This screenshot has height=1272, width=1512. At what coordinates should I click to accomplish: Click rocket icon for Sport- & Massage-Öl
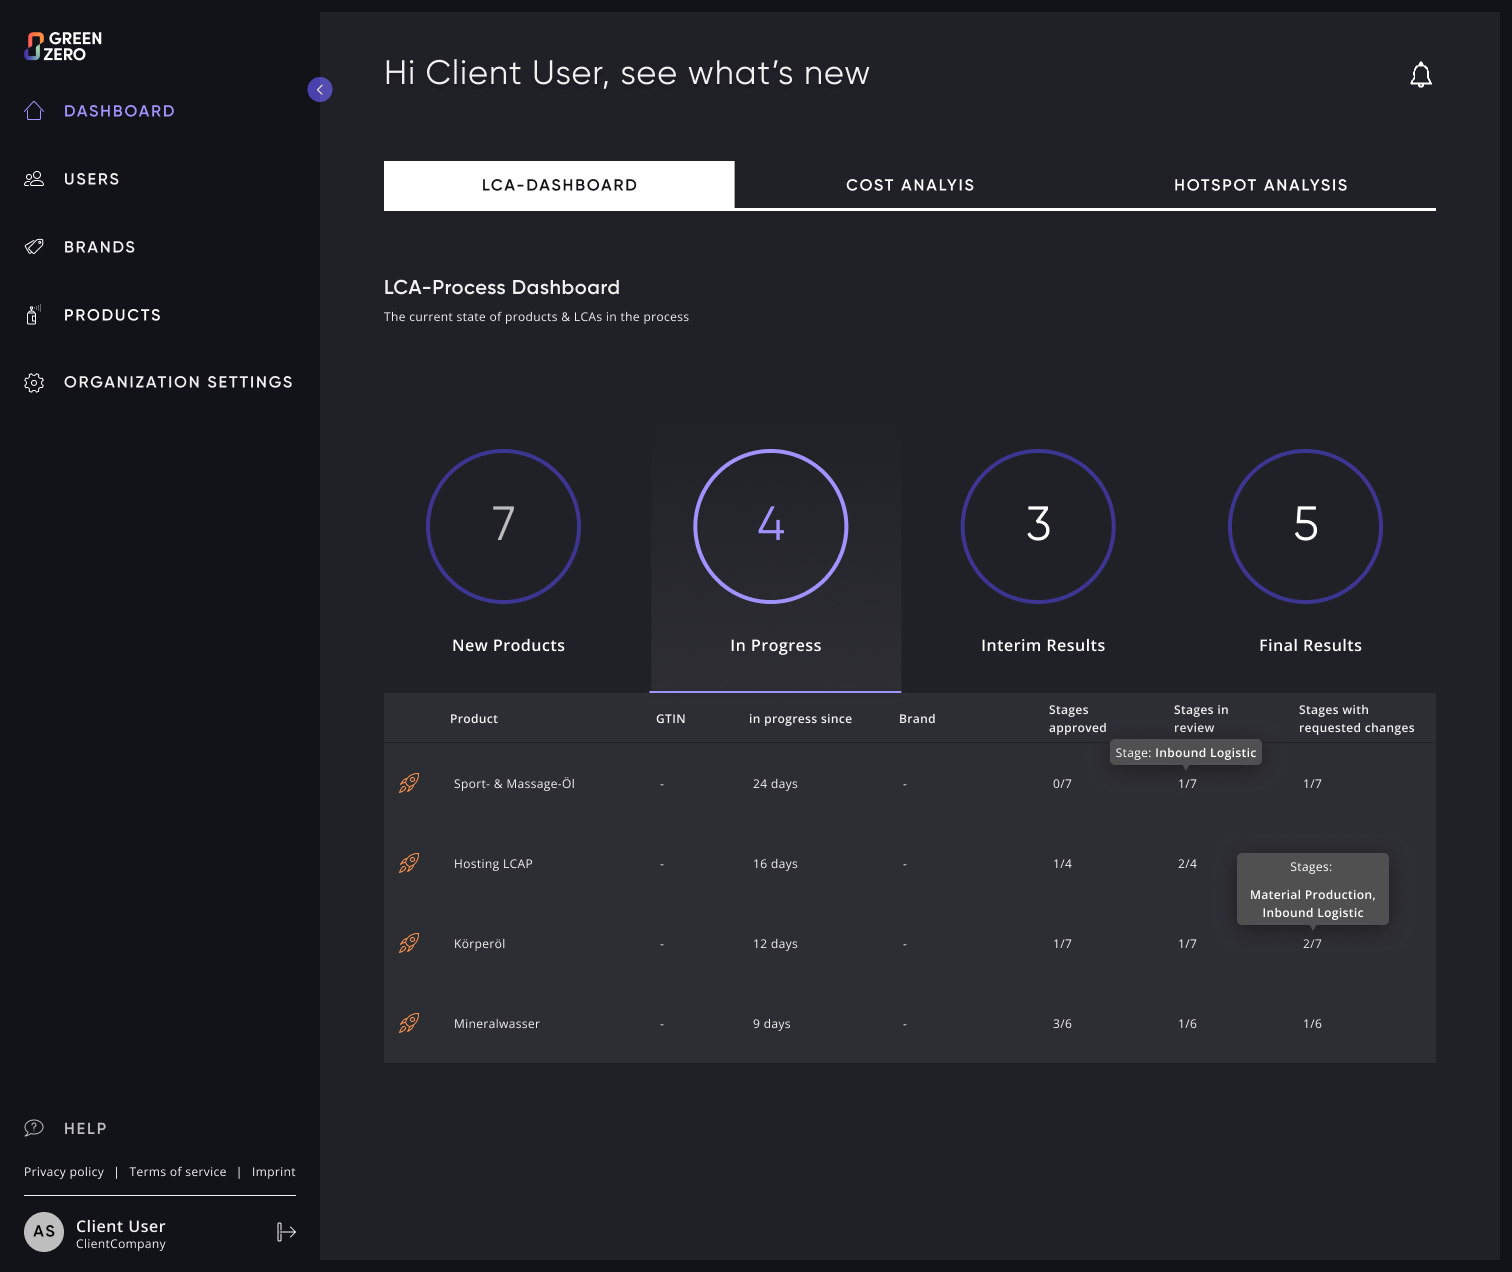pyautogui.click(x=409, y=783)
